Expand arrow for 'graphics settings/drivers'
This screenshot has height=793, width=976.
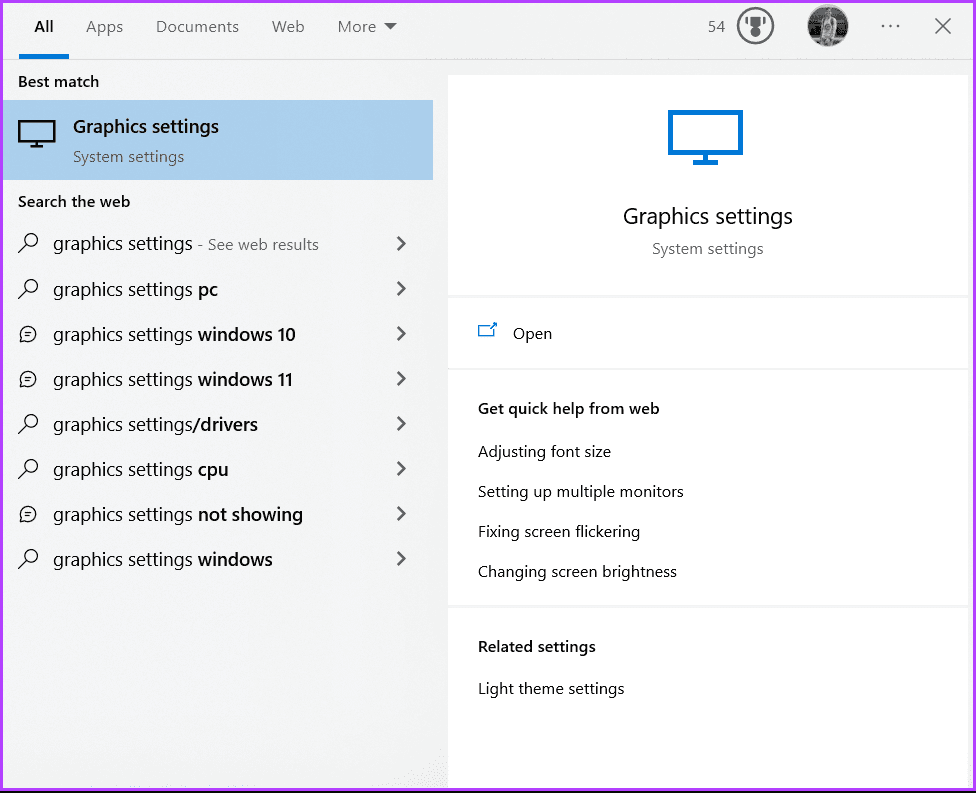[x=401, y=424]
